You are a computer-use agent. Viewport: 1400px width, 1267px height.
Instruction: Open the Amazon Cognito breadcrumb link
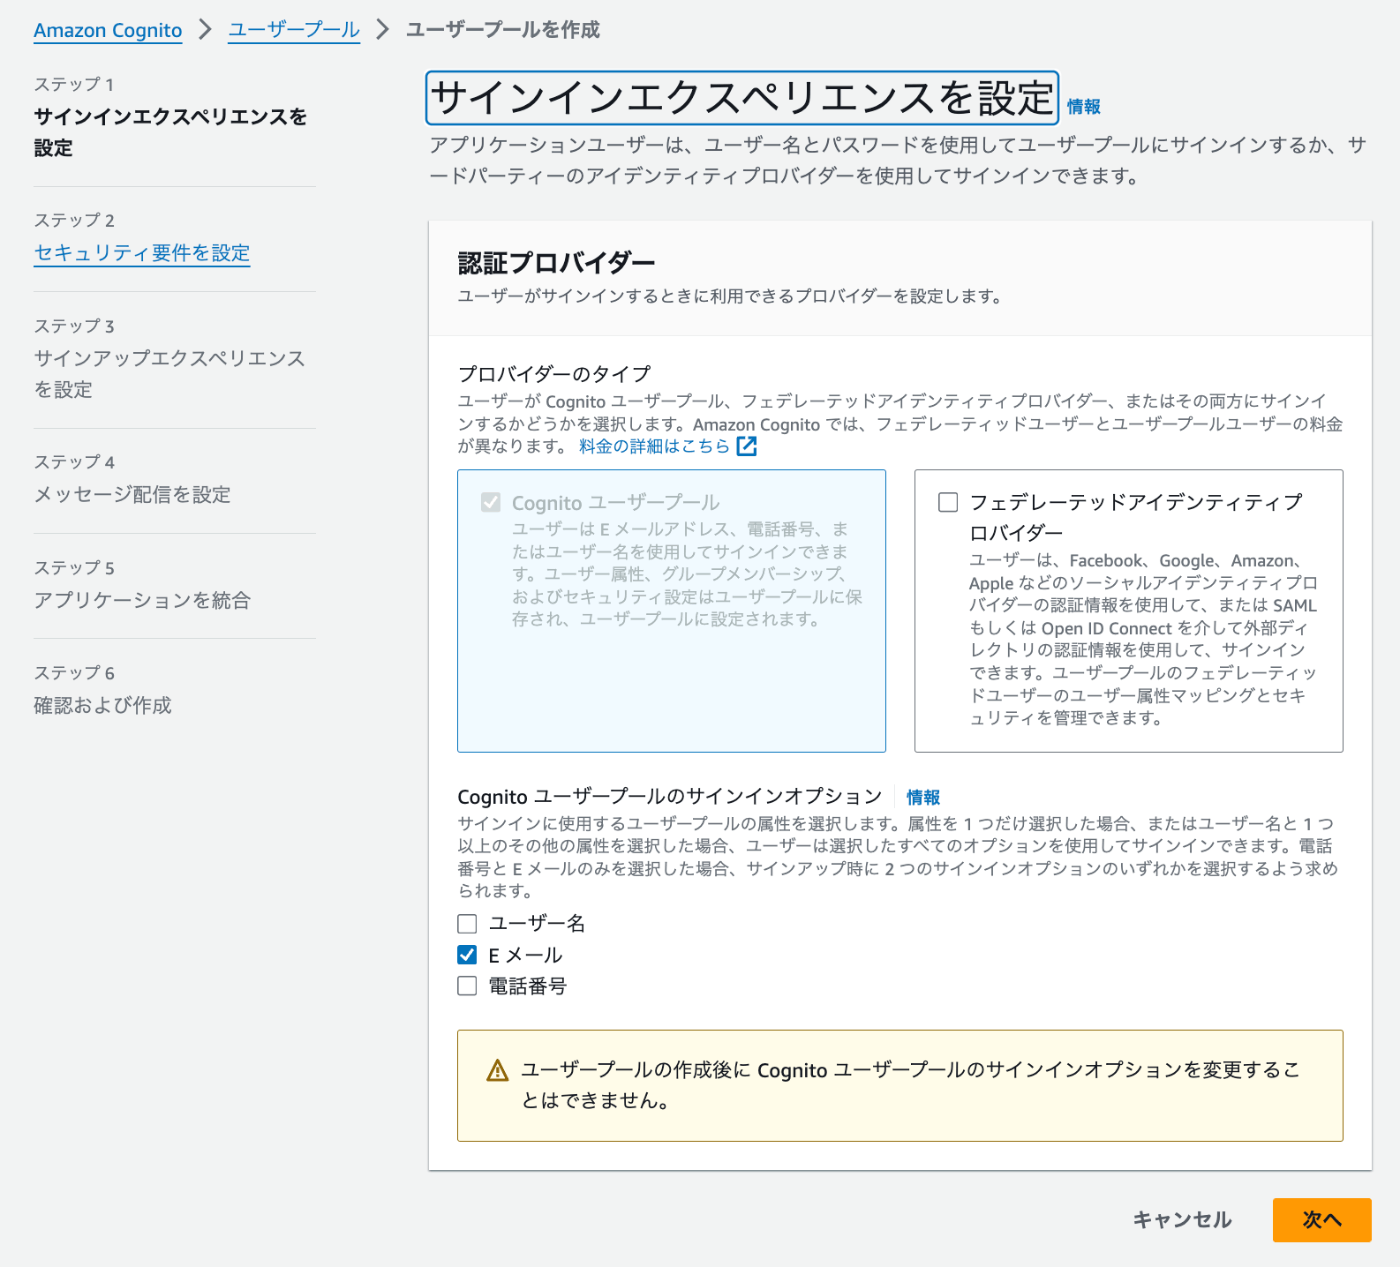(108, 30)
